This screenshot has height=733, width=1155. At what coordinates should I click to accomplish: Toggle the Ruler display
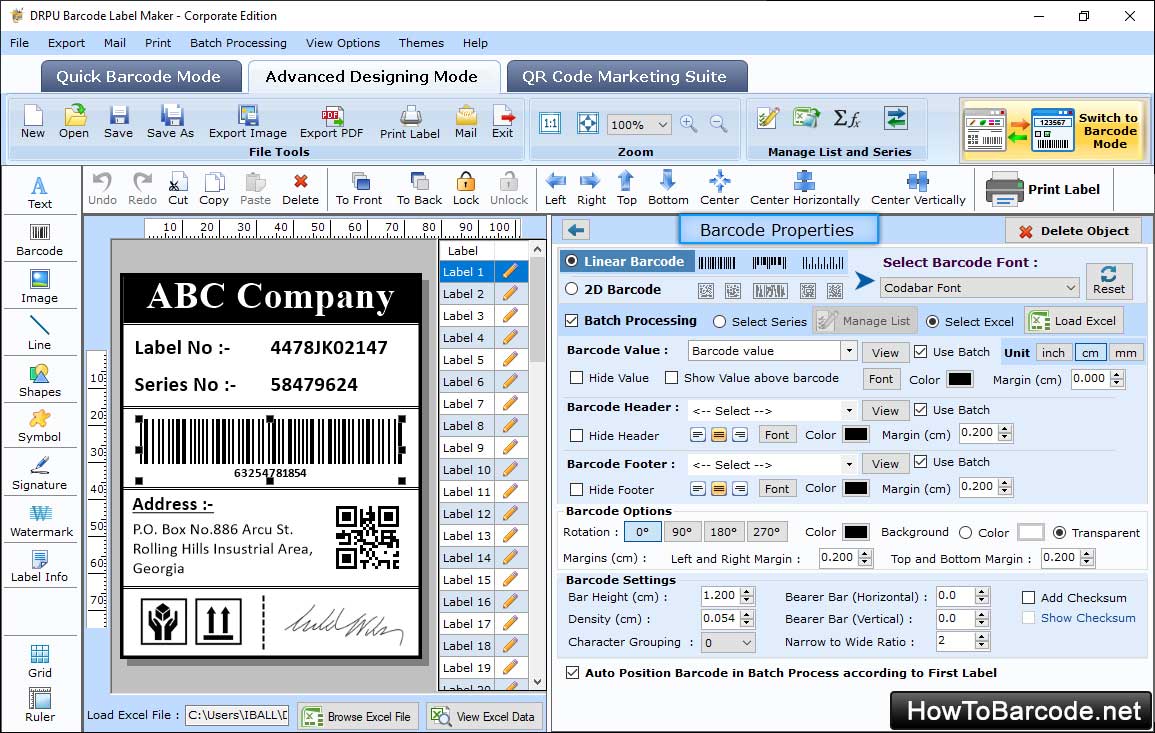click(x=40, y=706)
